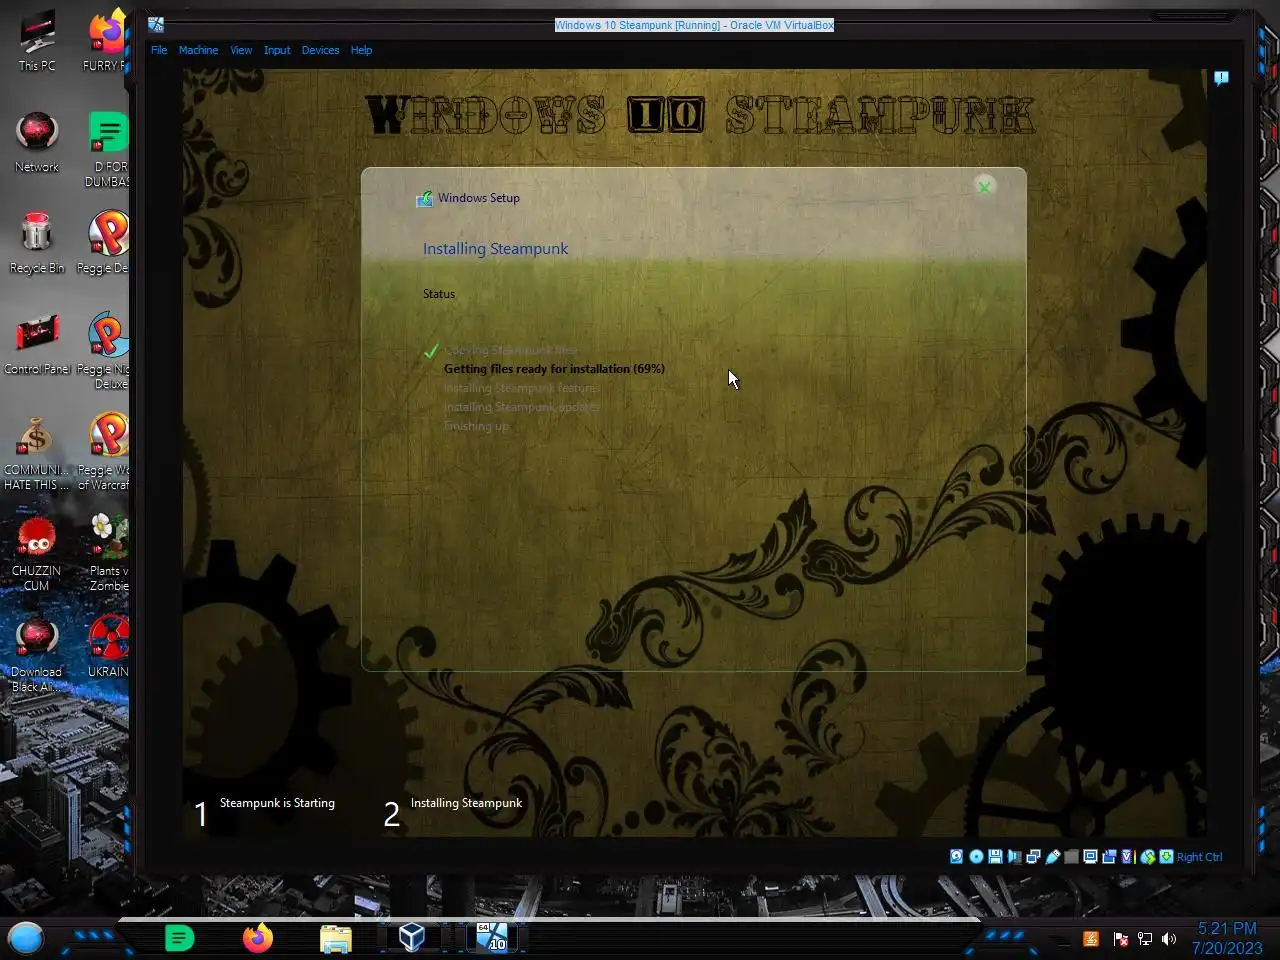Open the green chat app on taskbar

click(179, 938)
